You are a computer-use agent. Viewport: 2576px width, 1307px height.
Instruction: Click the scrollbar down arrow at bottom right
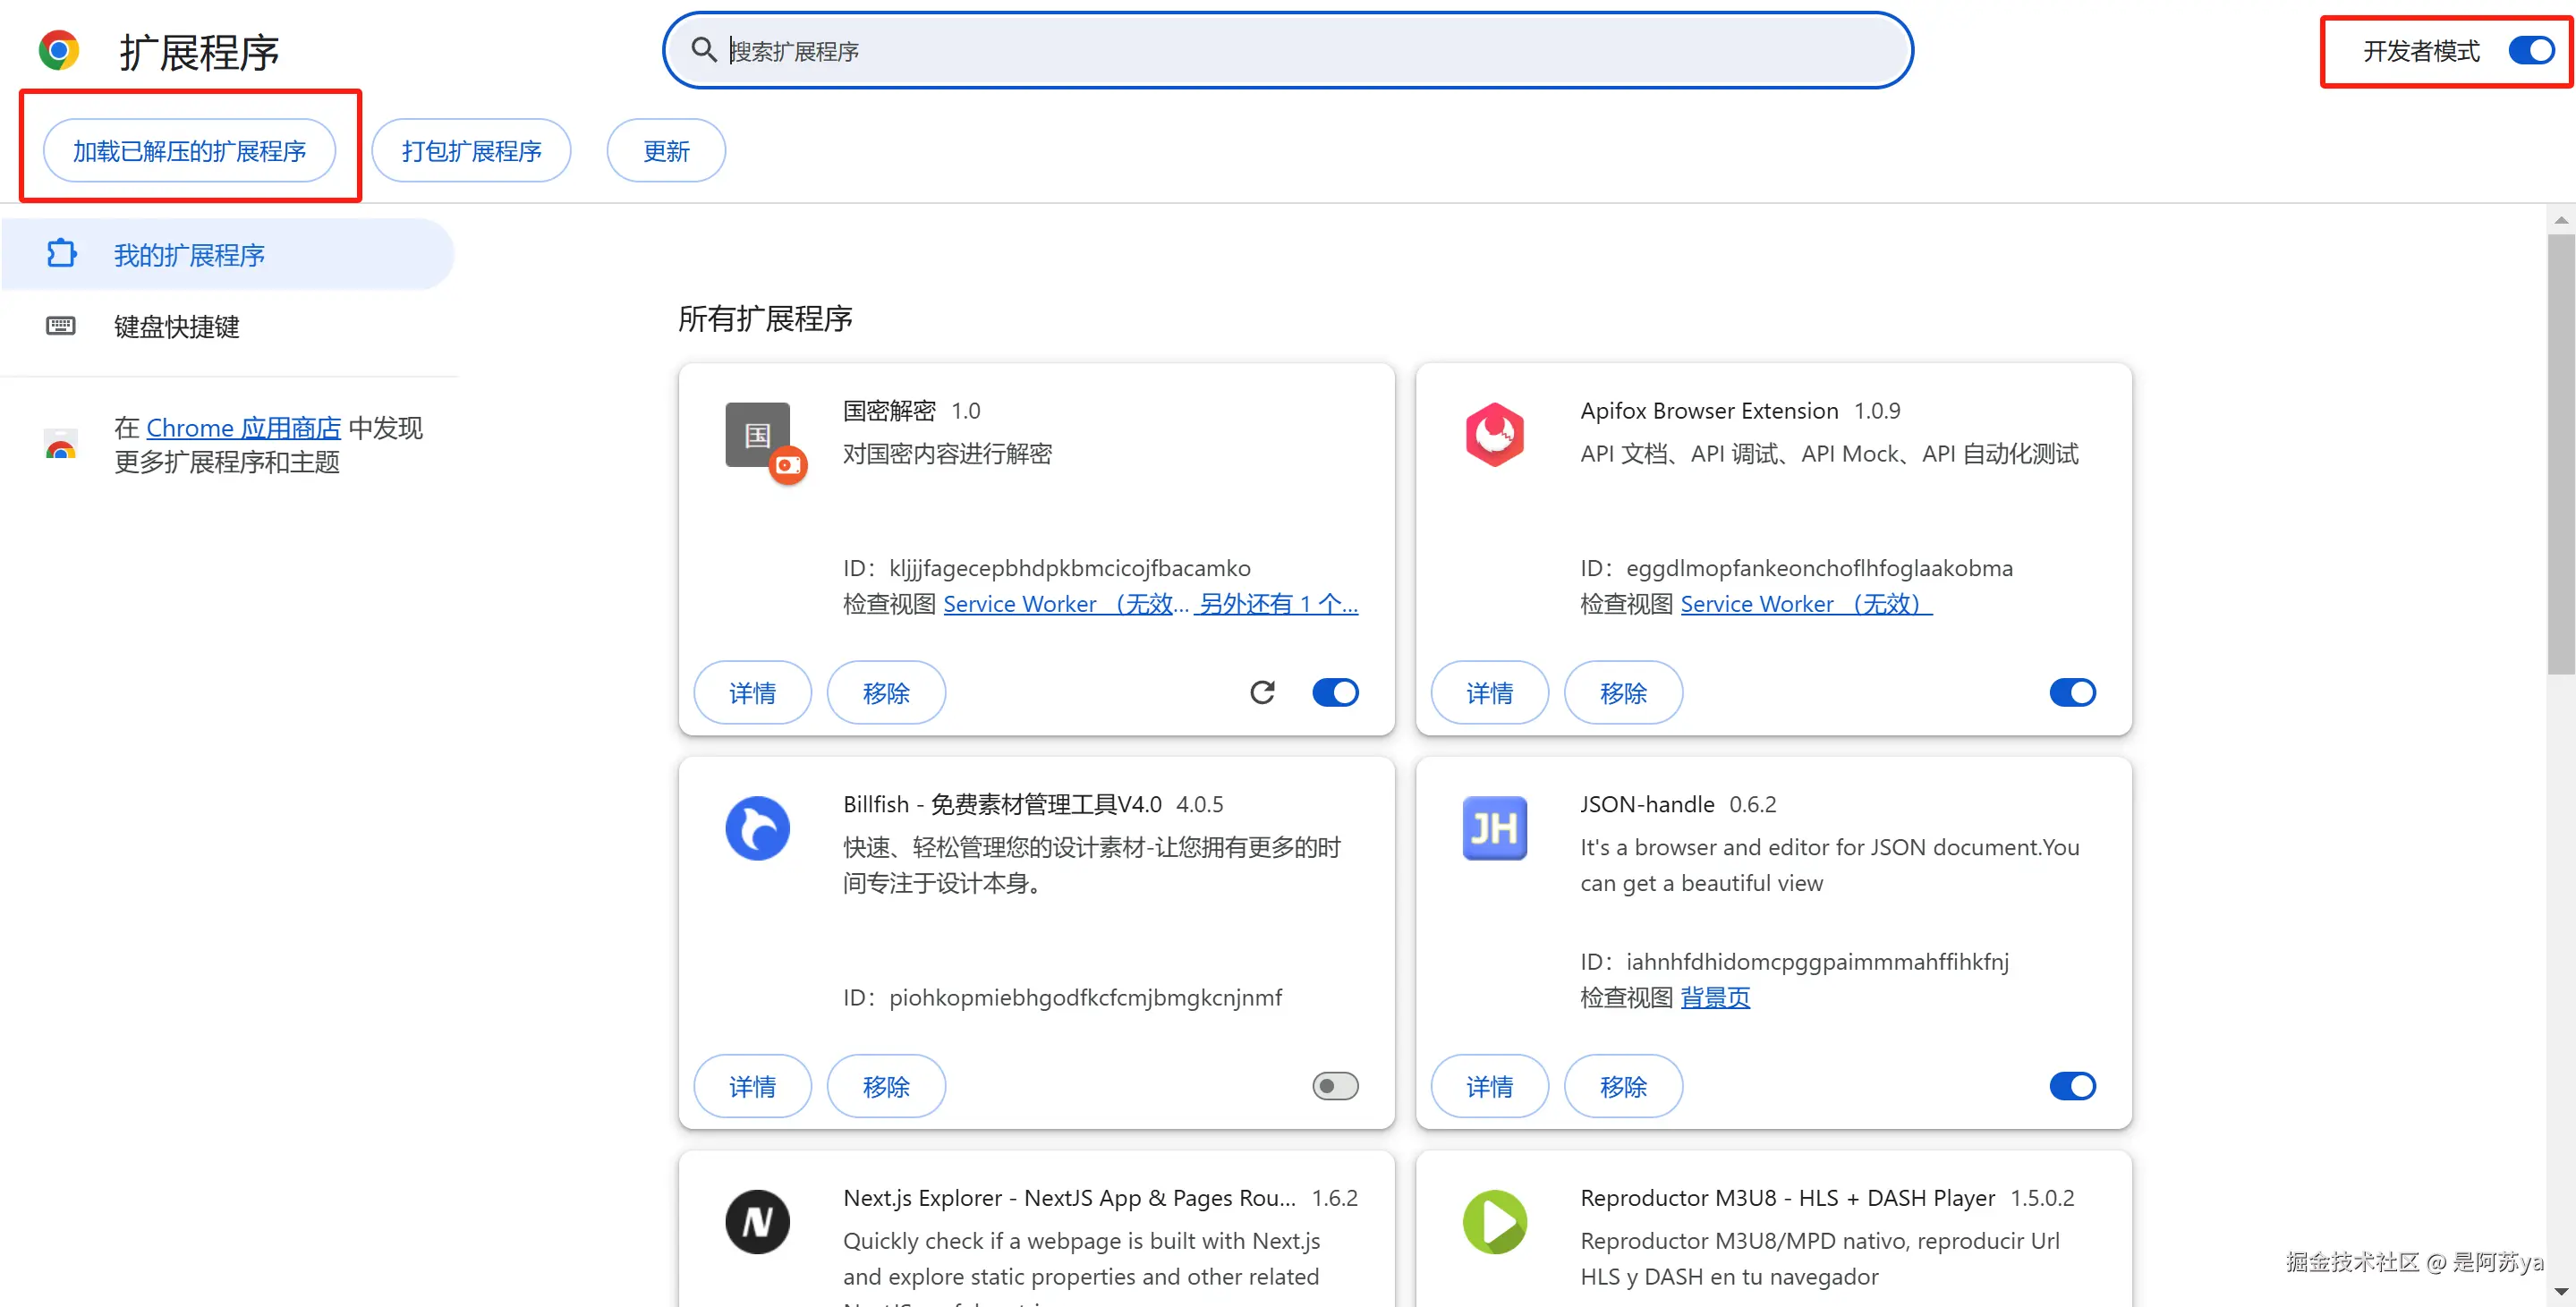(2560, 1292)
